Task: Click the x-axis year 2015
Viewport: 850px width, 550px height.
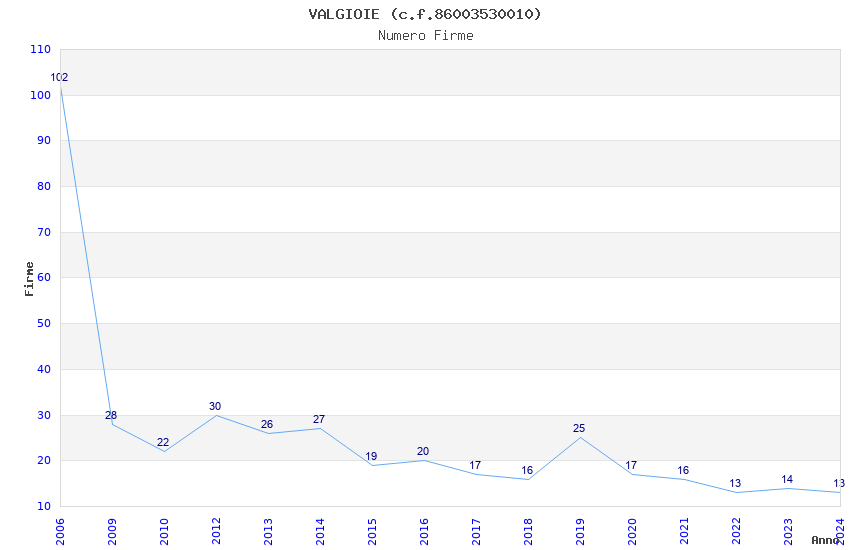Action: [x=372, y=532]
